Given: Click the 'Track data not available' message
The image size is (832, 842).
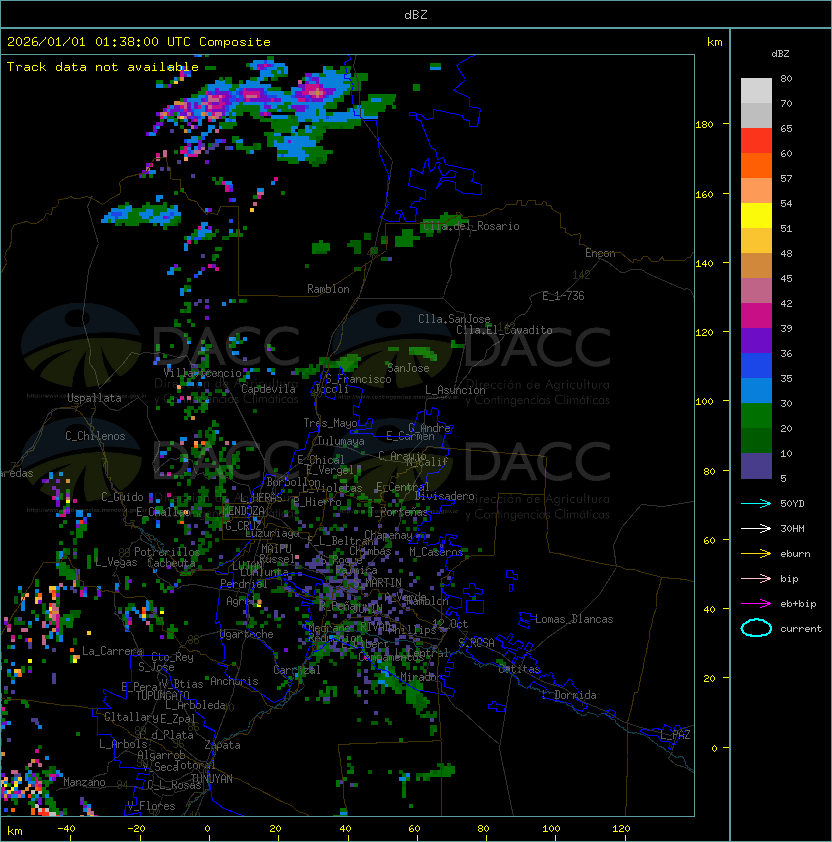Looking at the screenshot, I should [x=103, y=67].
